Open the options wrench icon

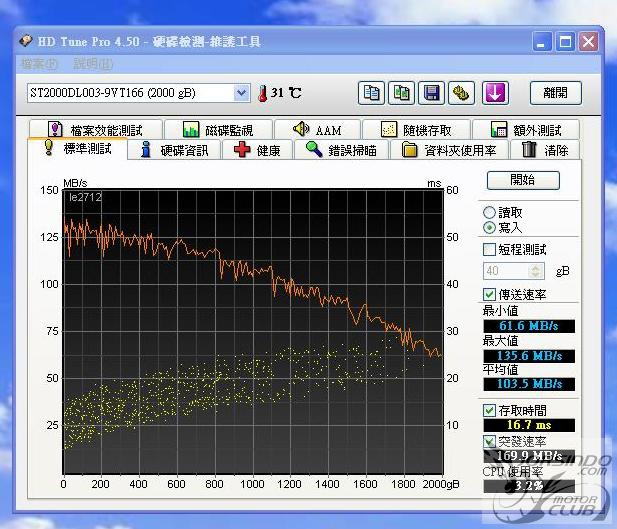click(461, 93)
